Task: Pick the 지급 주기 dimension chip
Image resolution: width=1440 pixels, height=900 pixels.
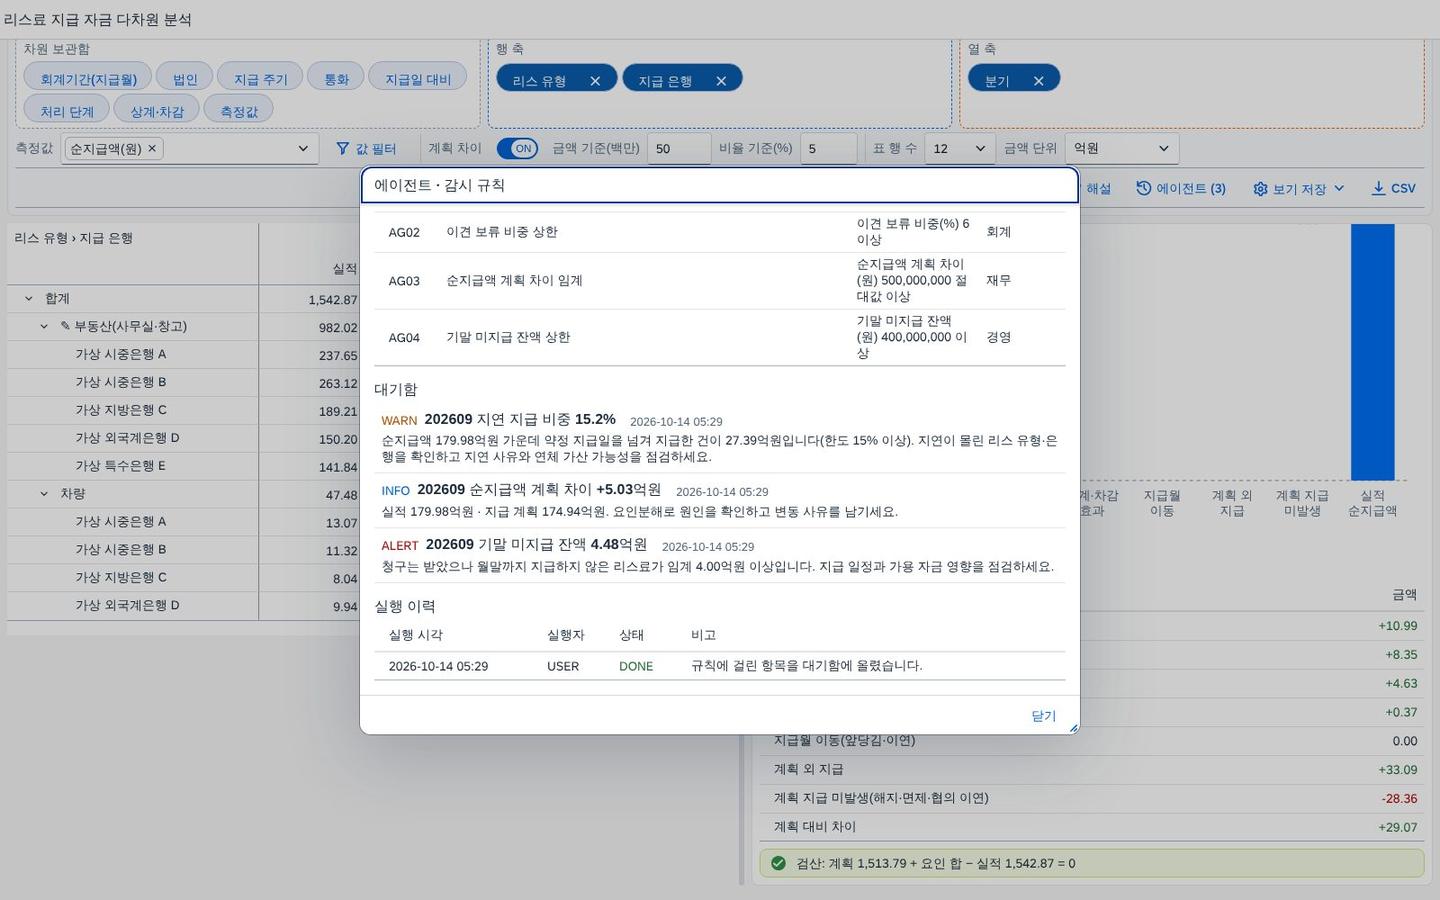Action: coord(260,78)
